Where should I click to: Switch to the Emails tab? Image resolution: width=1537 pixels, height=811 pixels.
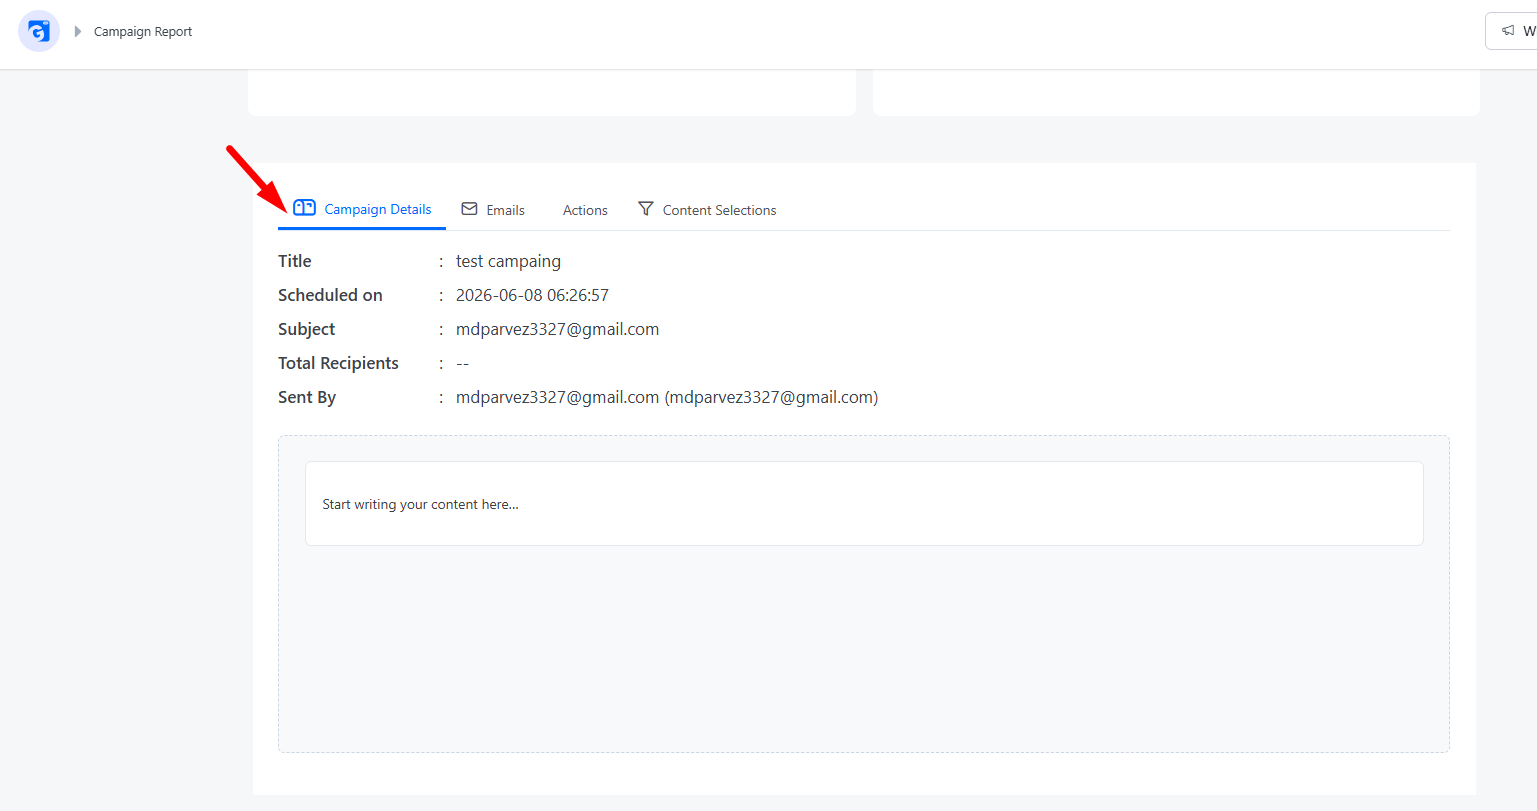505,210
